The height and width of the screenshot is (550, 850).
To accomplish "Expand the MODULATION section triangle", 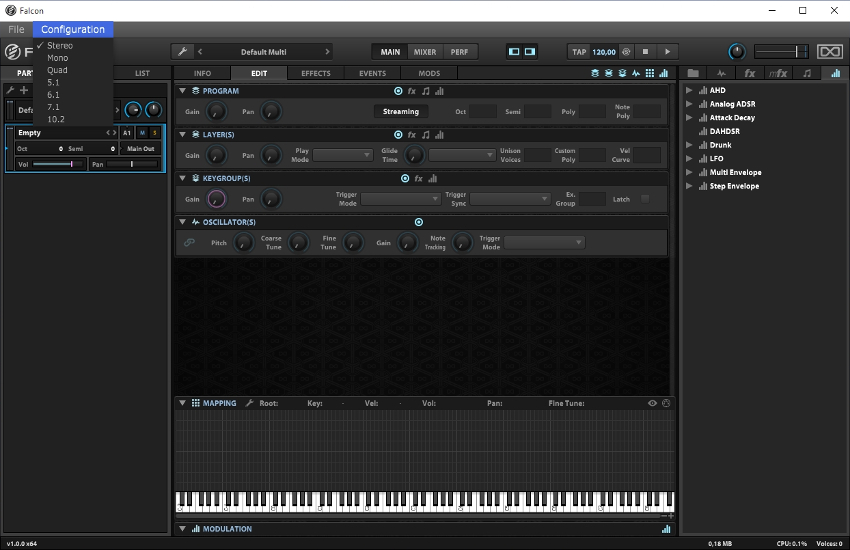I will click(183, 529).
